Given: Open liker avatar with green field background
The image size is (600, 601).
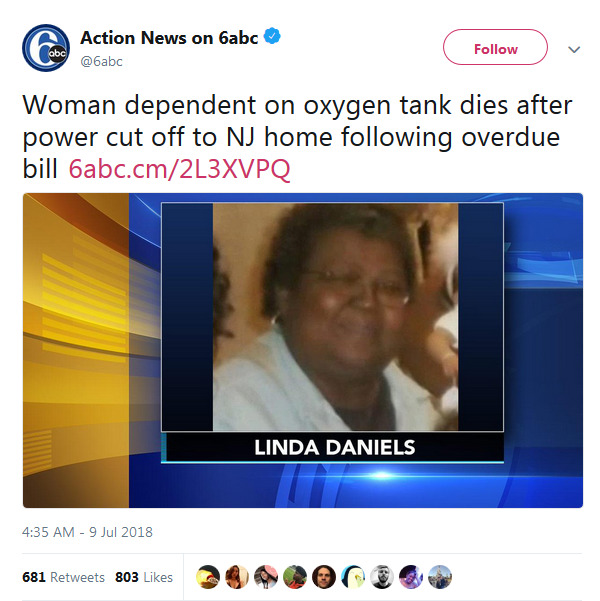Looking at the screenshot, I should pos(295,577).
